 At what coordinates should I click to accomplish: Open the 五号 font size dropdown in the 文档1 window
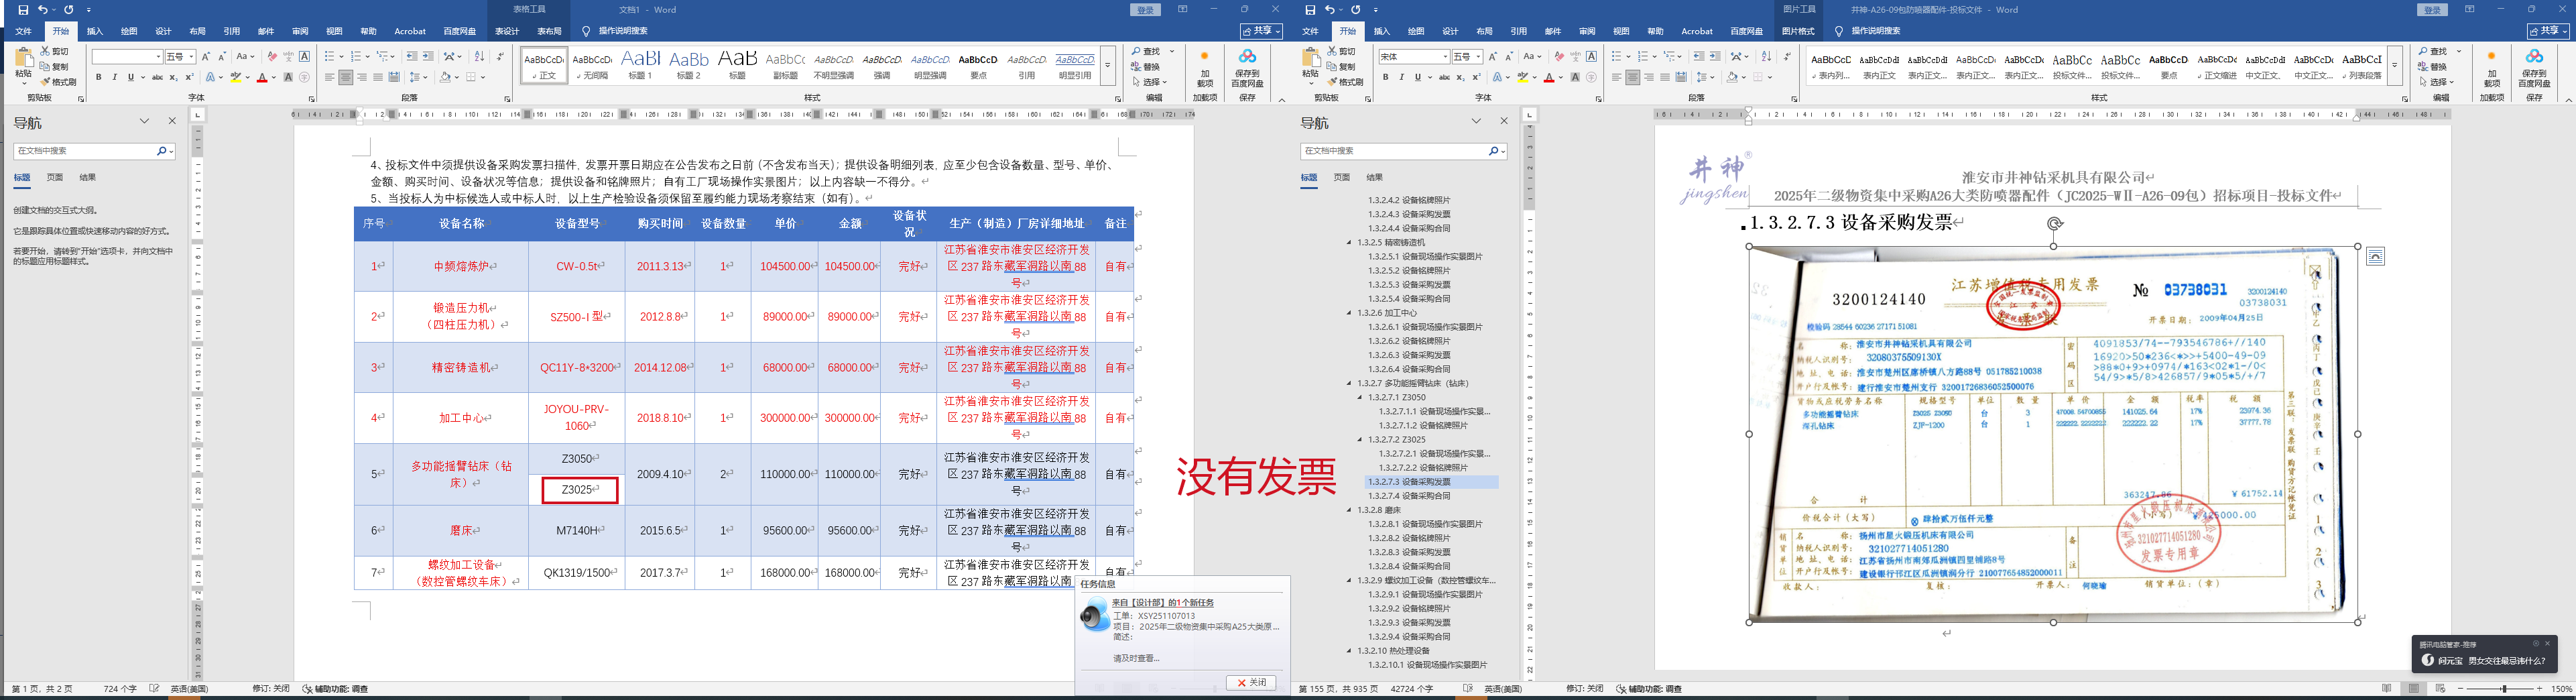point(191,57)
